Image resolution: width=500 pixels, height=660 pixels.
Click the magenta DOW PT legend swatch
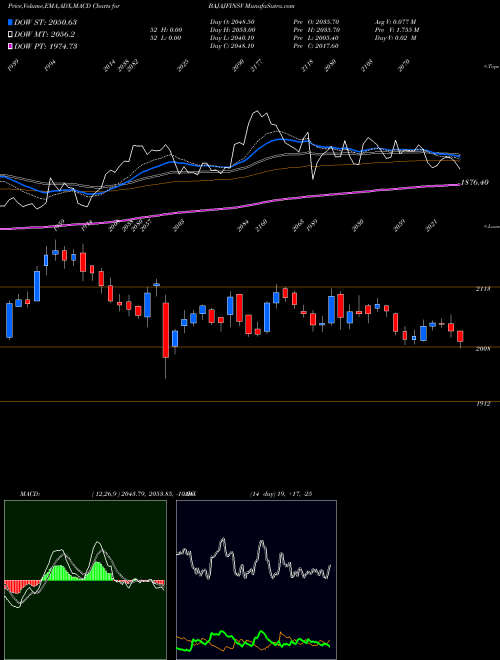pos(10,46)
